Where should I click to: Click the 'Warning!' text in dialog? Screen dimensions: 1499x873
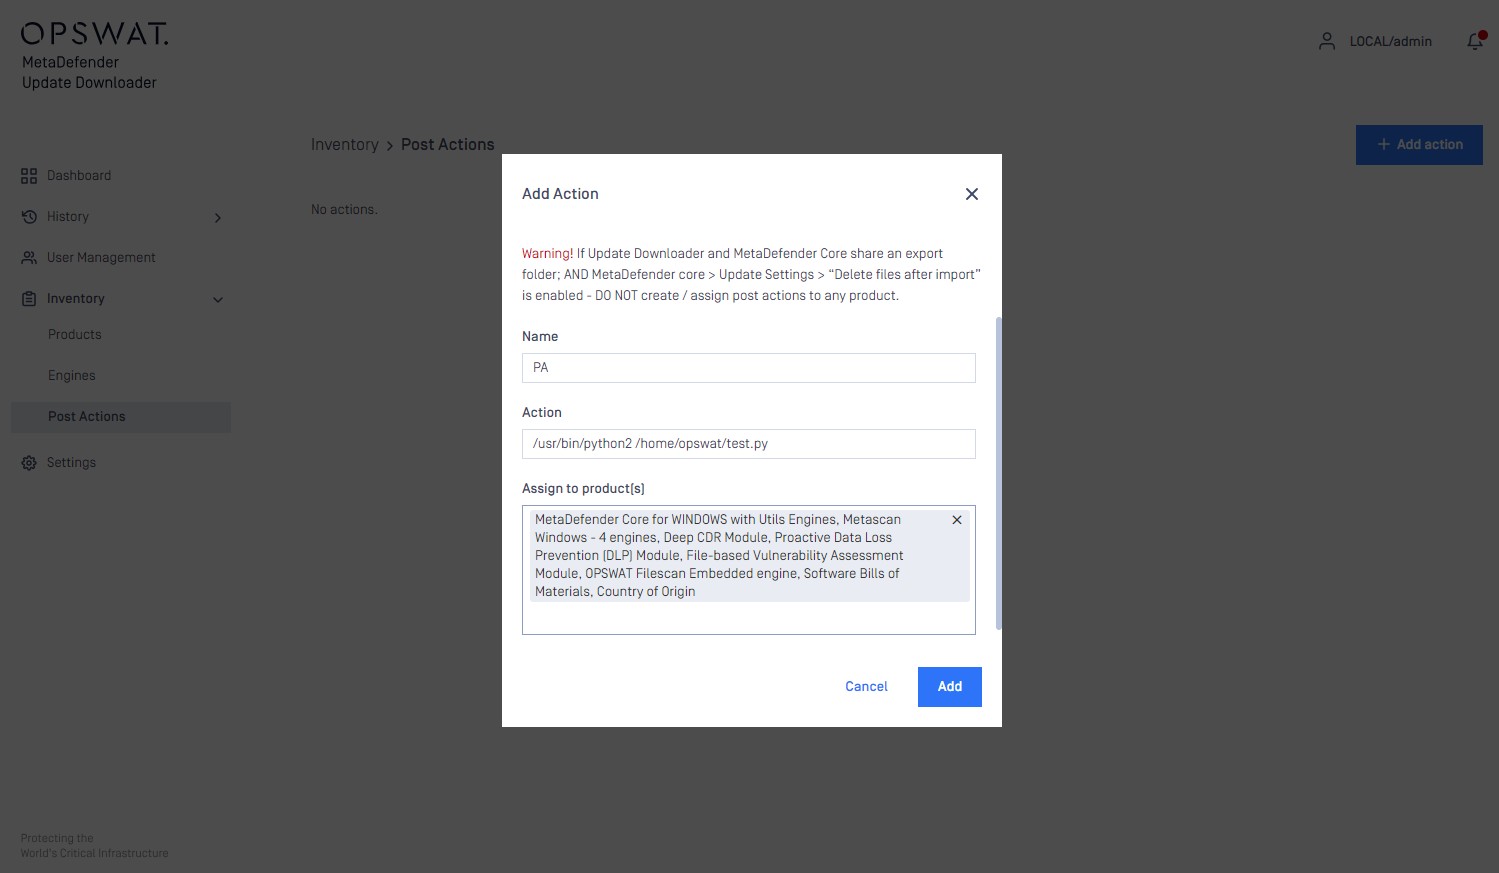pos(548,254)
